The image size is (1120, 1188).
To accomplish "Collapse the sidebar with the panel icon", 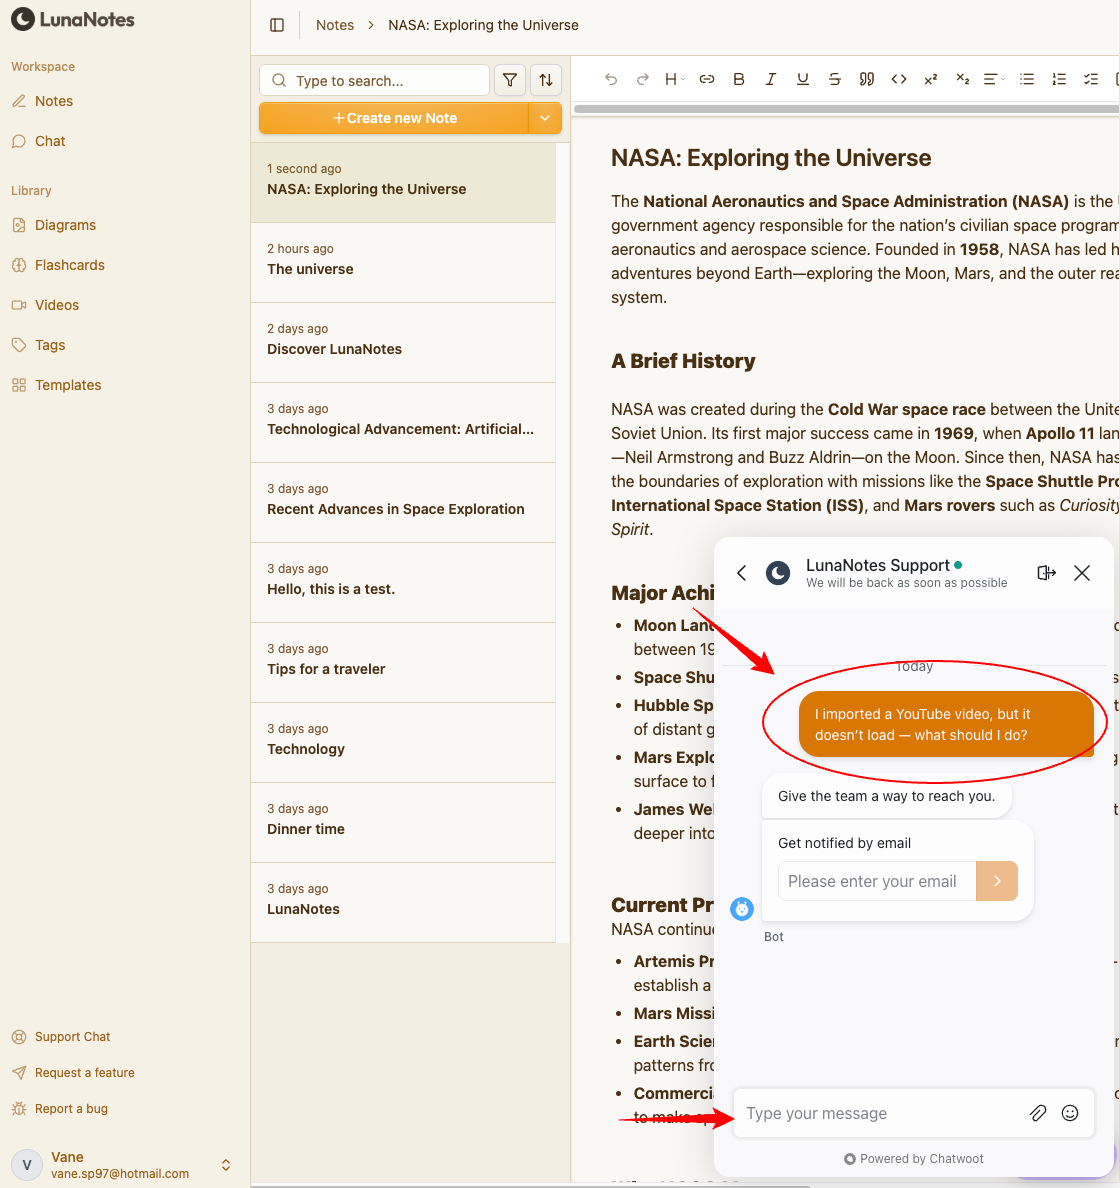I will (x=278, y=25).
